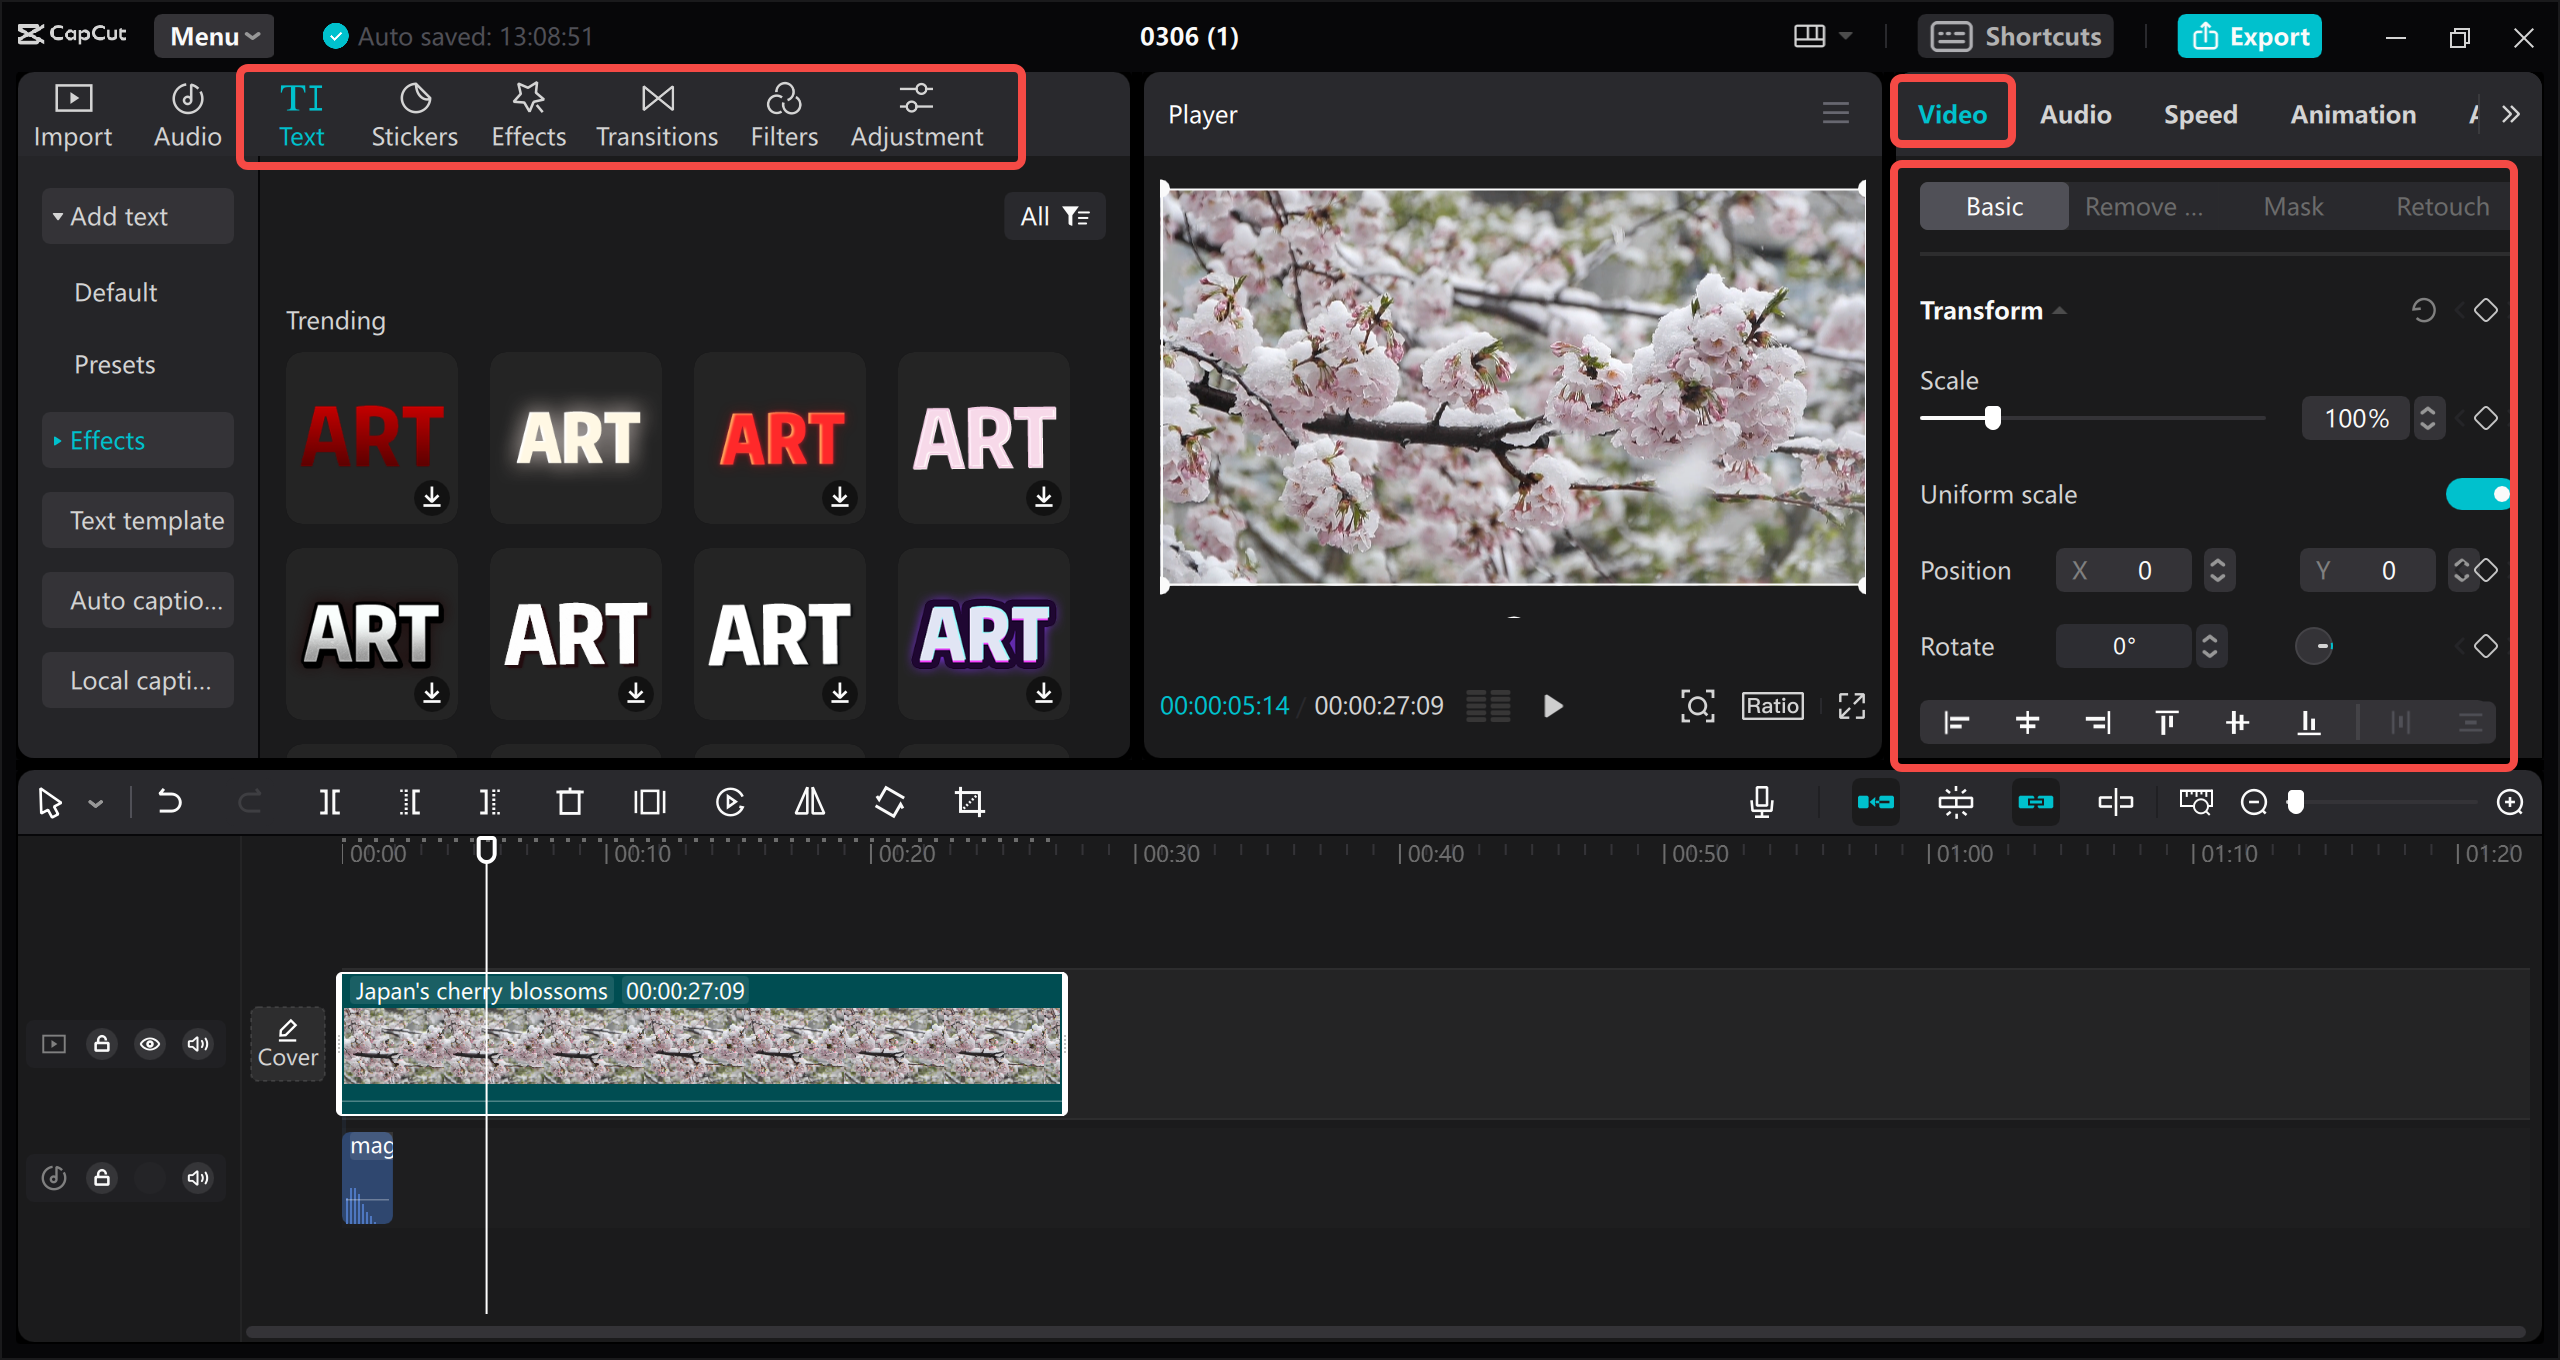Collapse the Transform section
The width and height of the screenshot is (2560, 1360).
pos(2060,310)
